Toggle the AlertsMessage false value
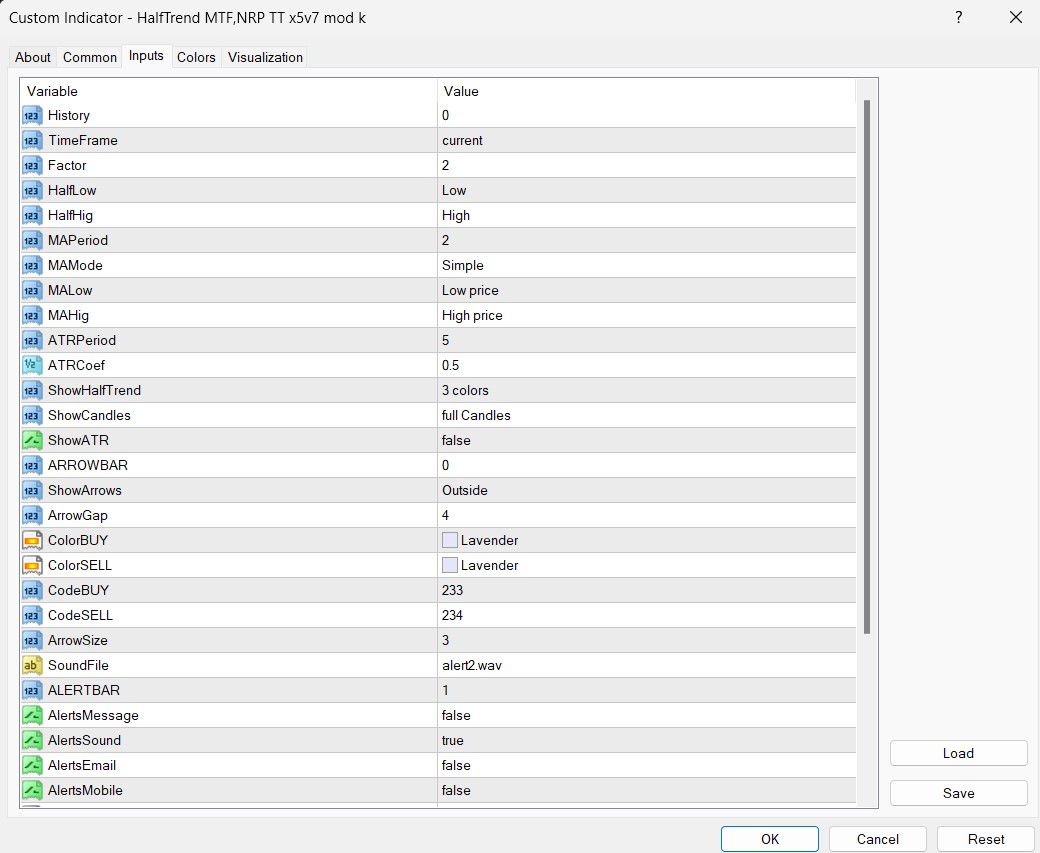Screen dimensions: 1040x853 pyautogui.click(x=647, y=715)
